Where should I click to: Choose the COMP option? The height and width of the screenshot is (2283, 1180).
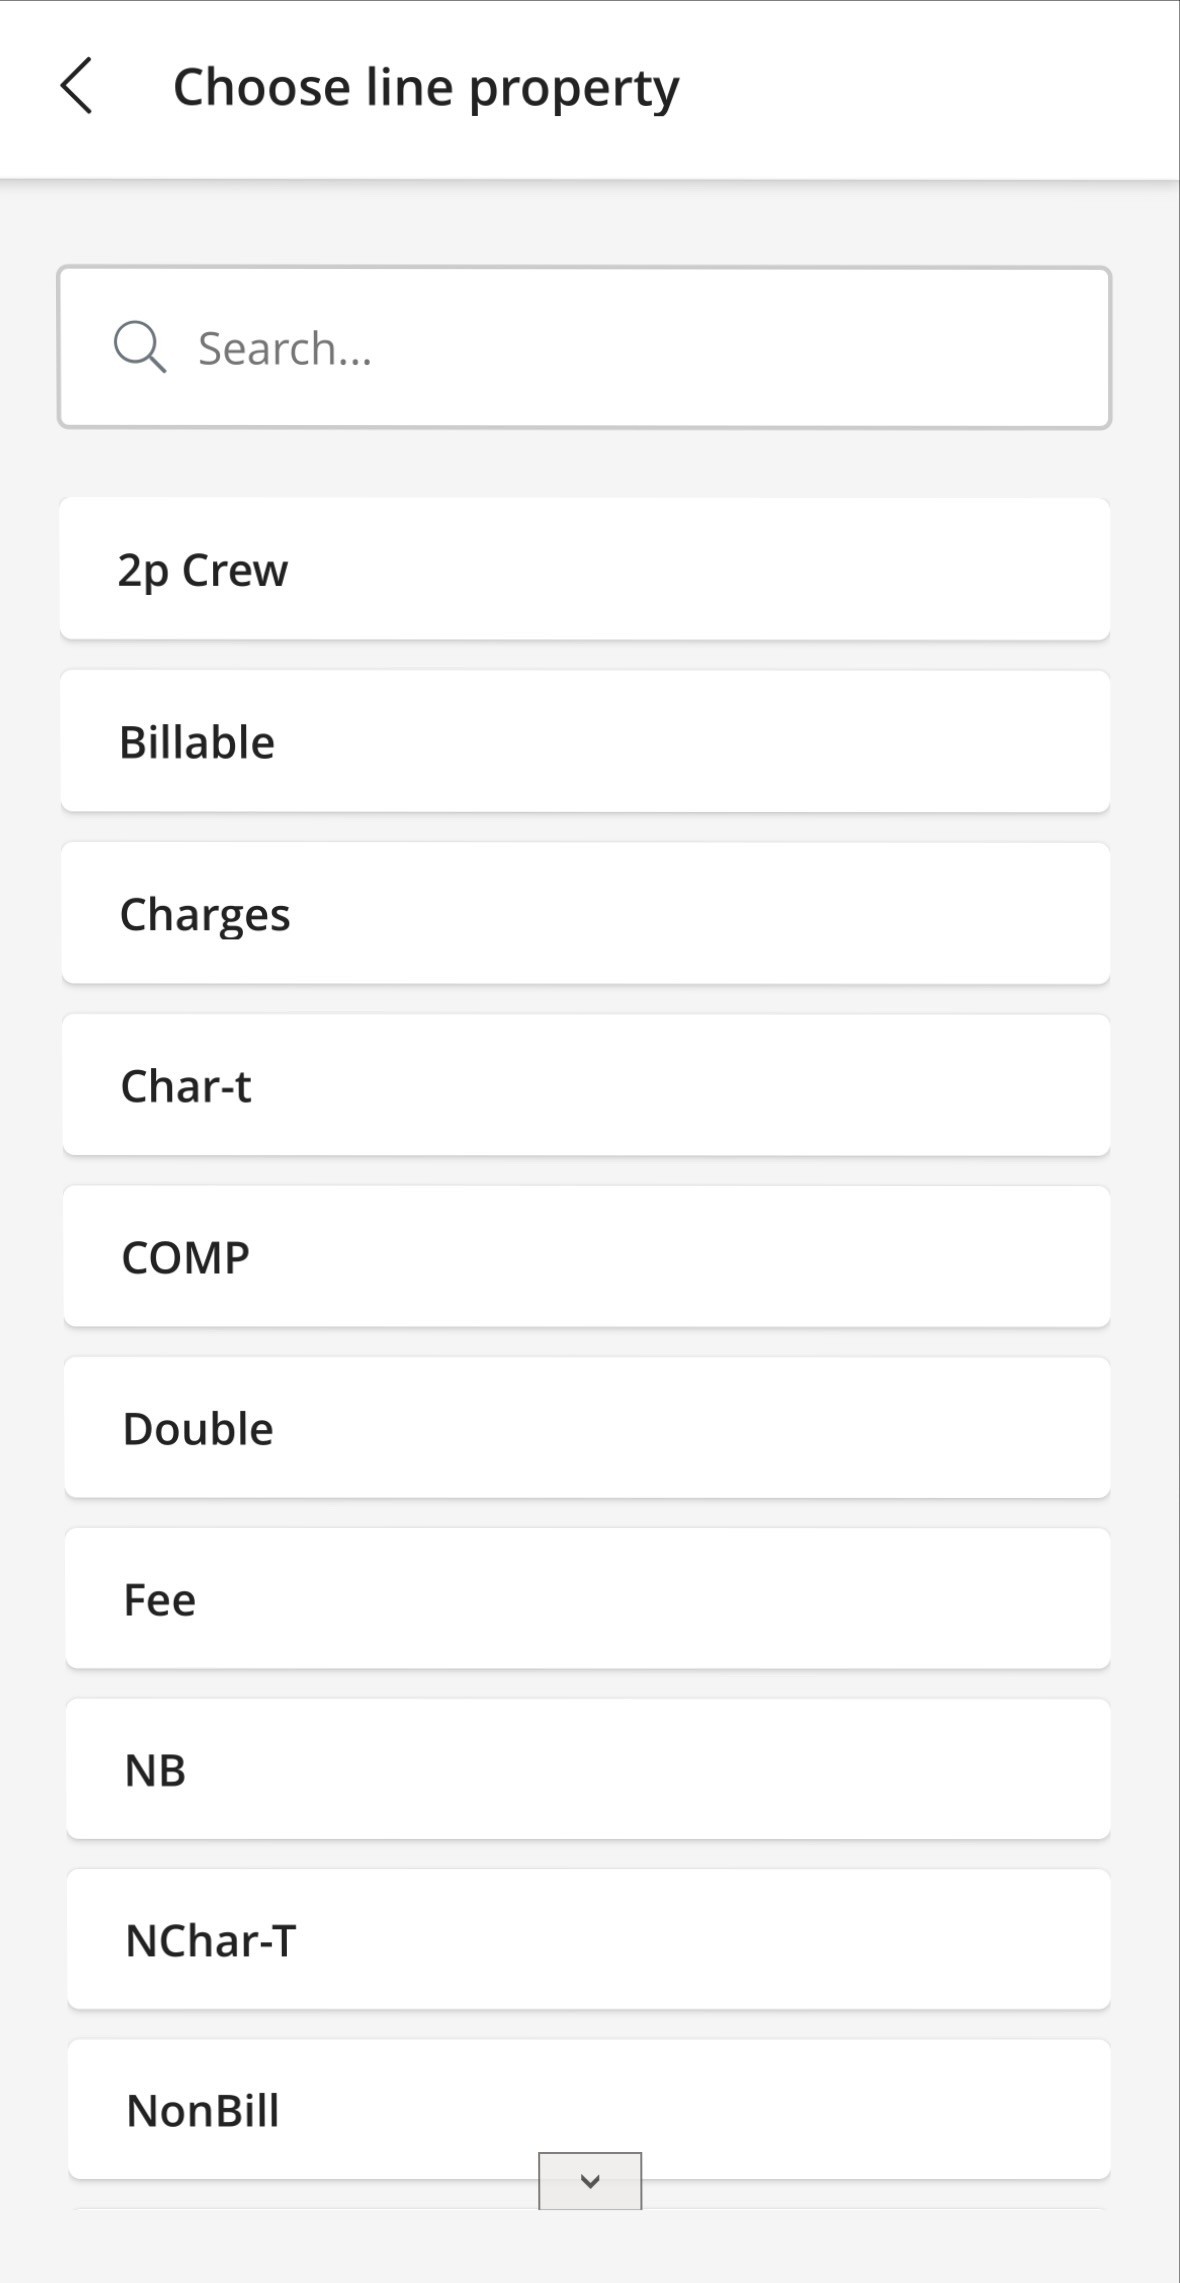click(585, 1256)
